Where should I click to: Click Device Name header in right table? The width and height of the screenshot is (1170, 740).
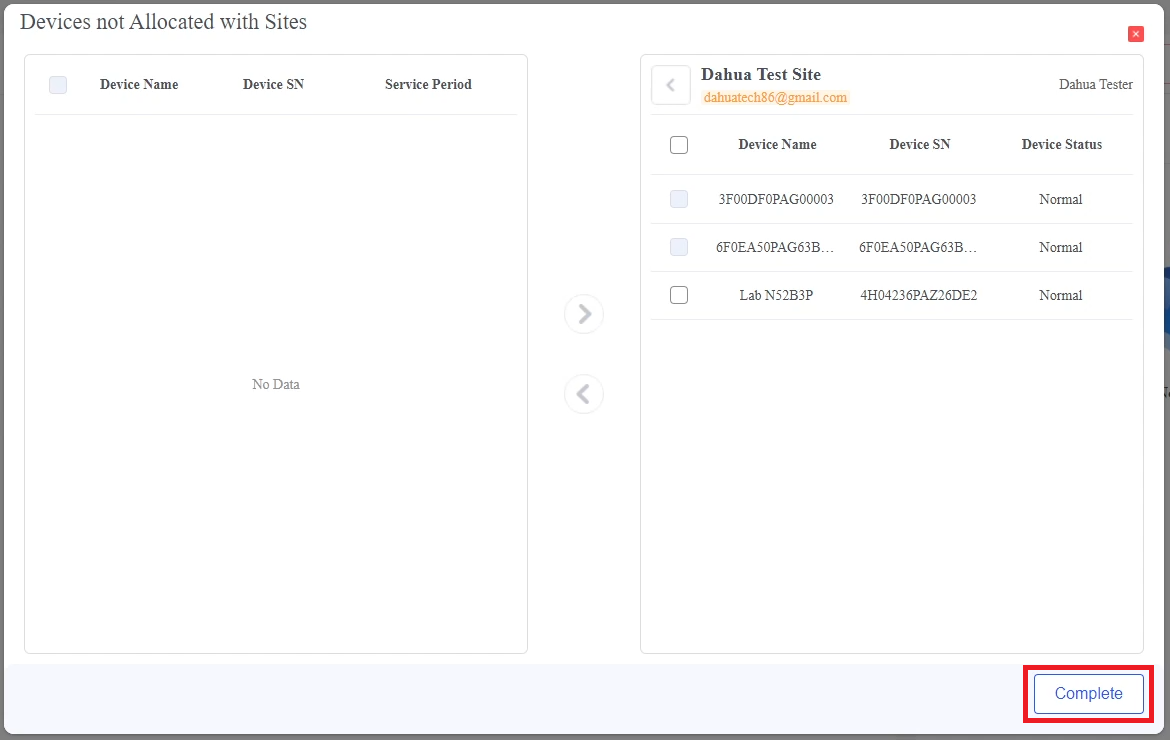(x=777, y=145)
